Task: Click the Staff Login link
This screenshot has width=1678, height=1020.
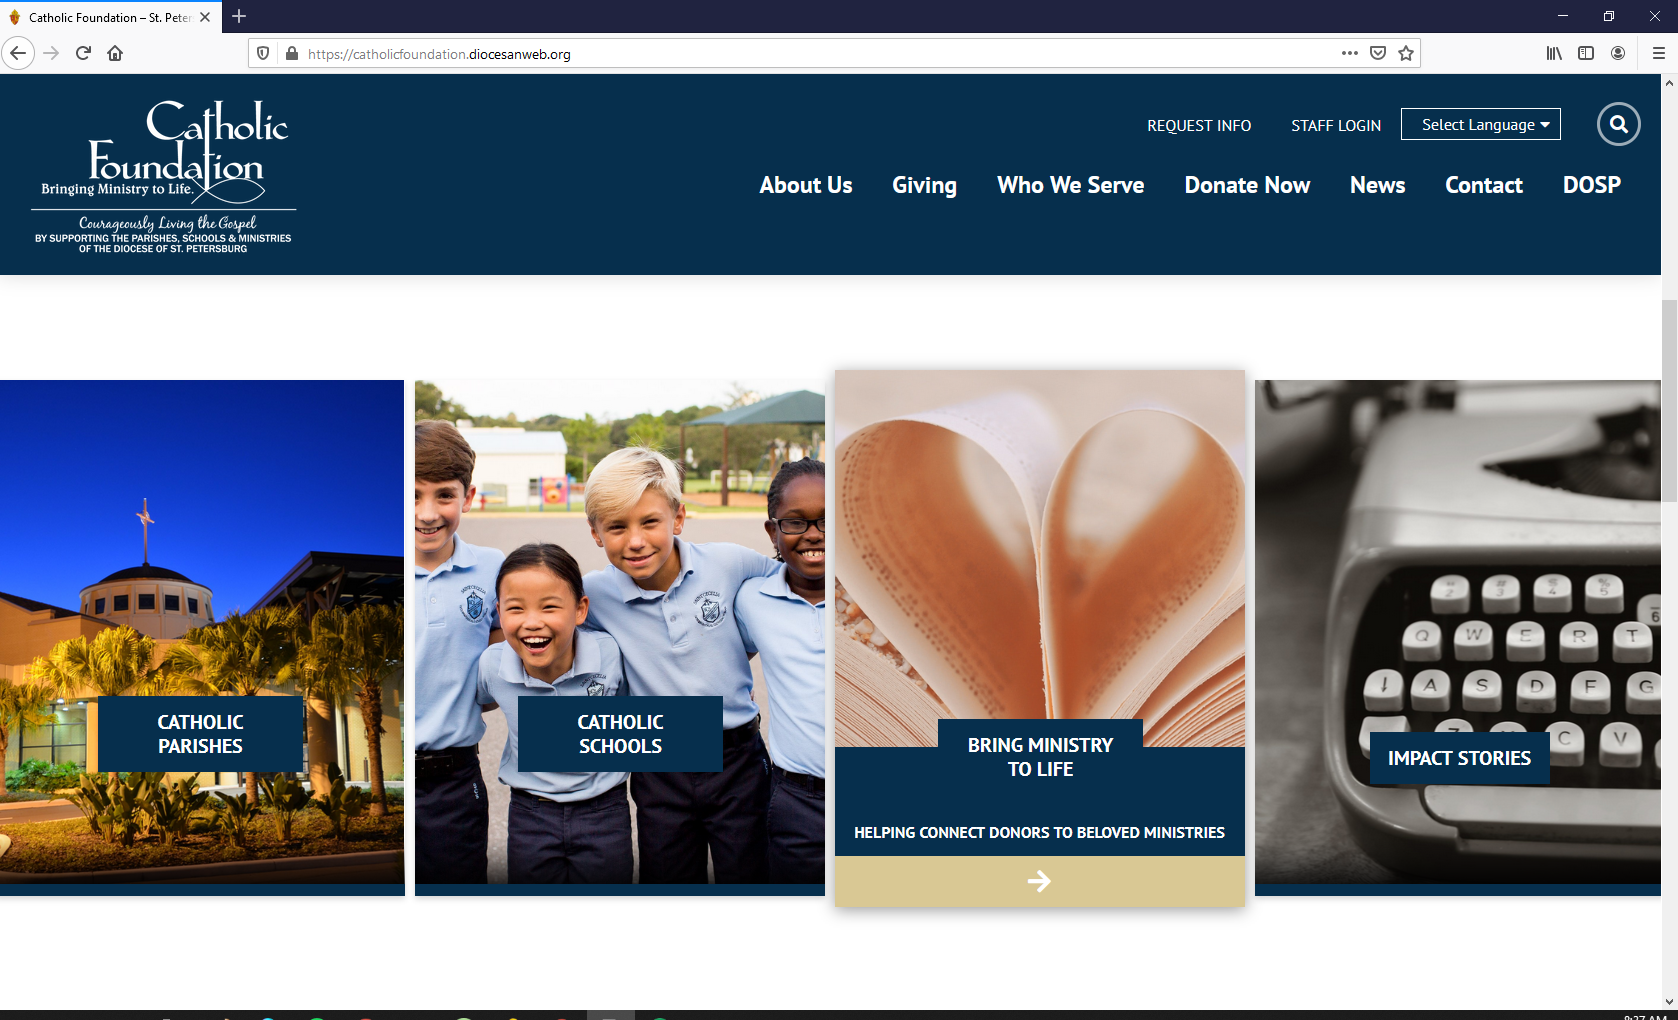Action: [1335, 126]
